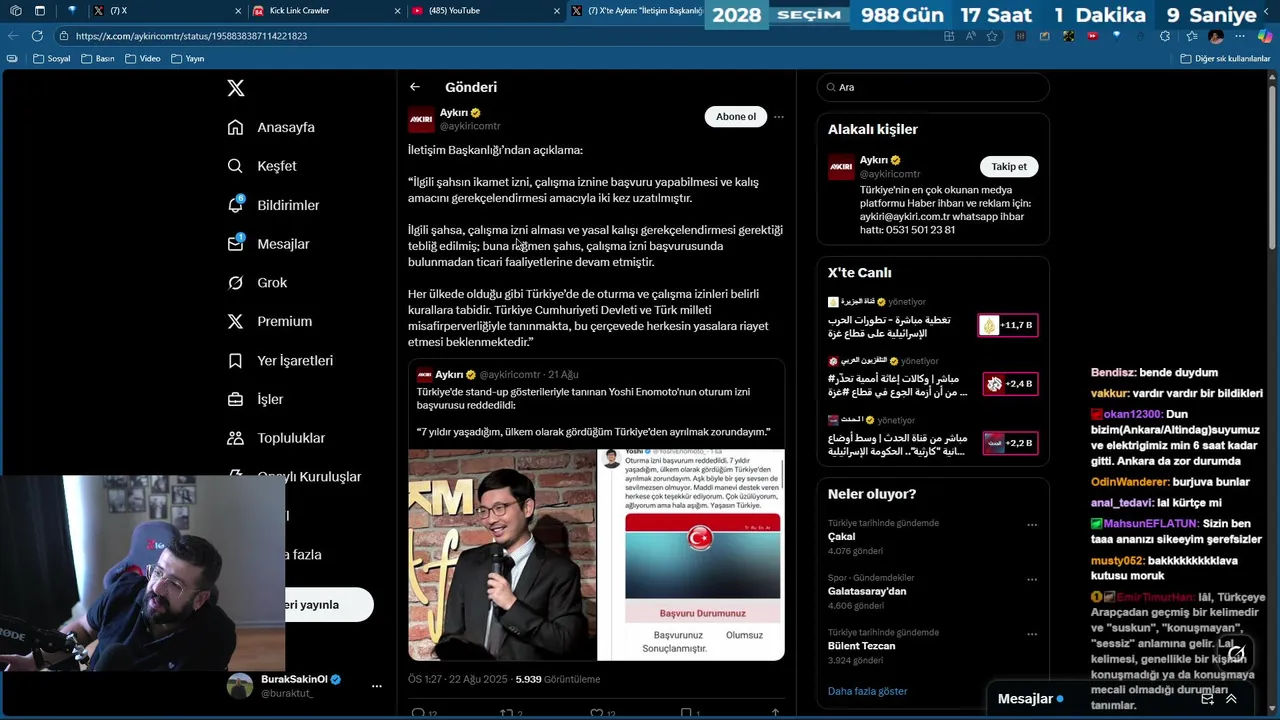Click the Premium X icon

pos(235,321)
